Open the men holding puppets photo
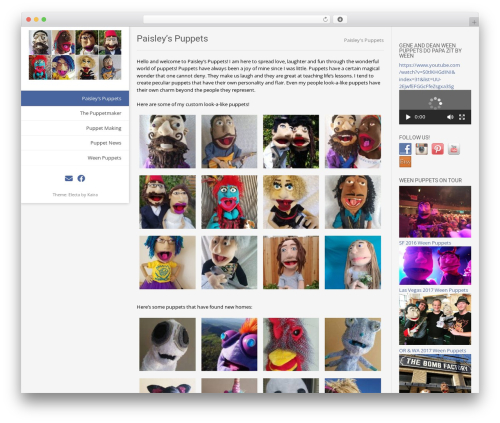The image size is (500, 423). [x=435, y=319]
